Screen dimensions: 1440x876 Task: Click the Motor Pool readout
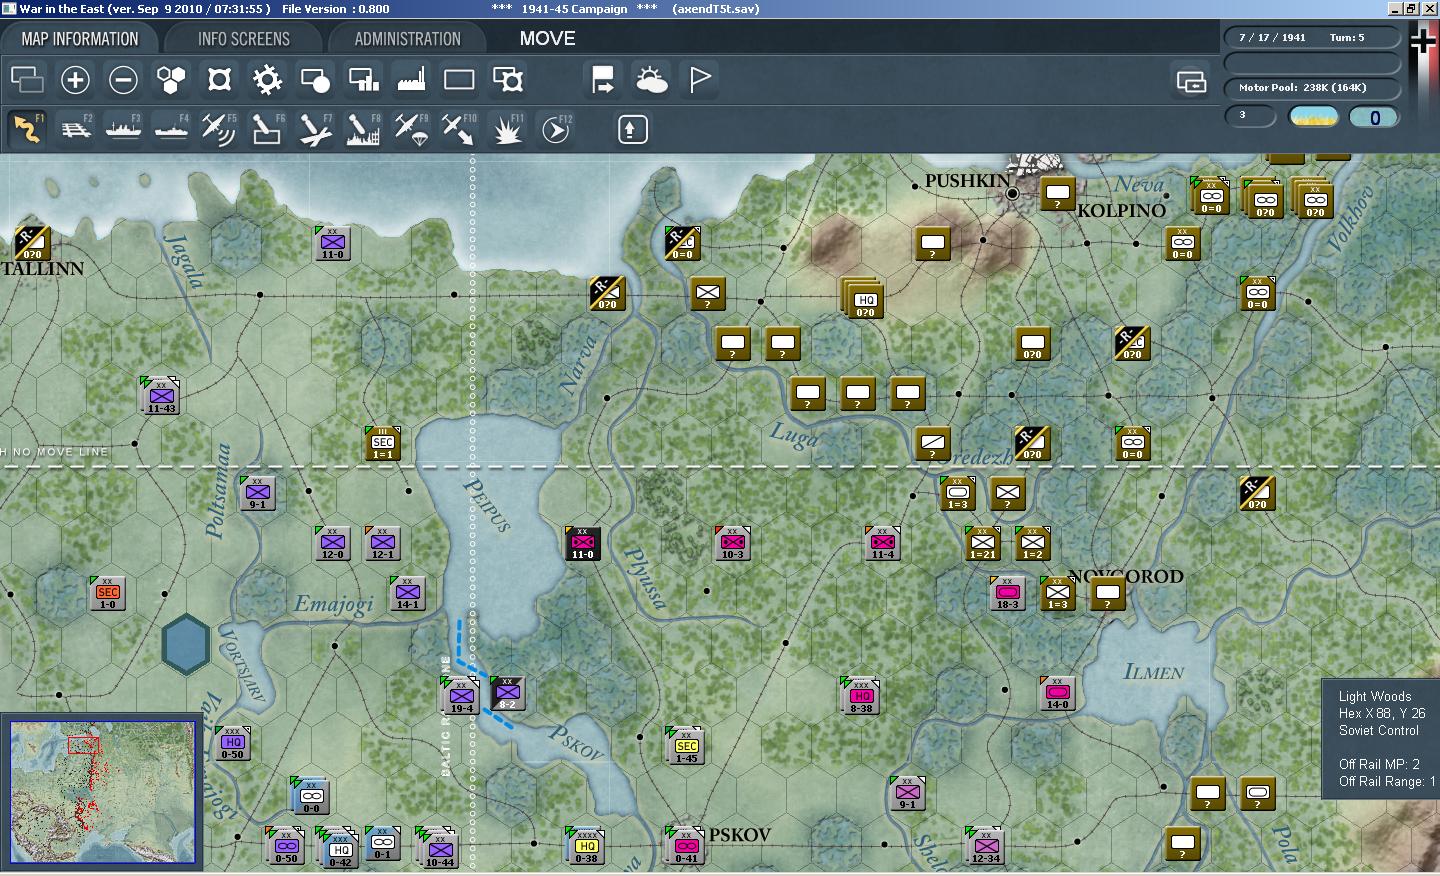coord(1311,87)
